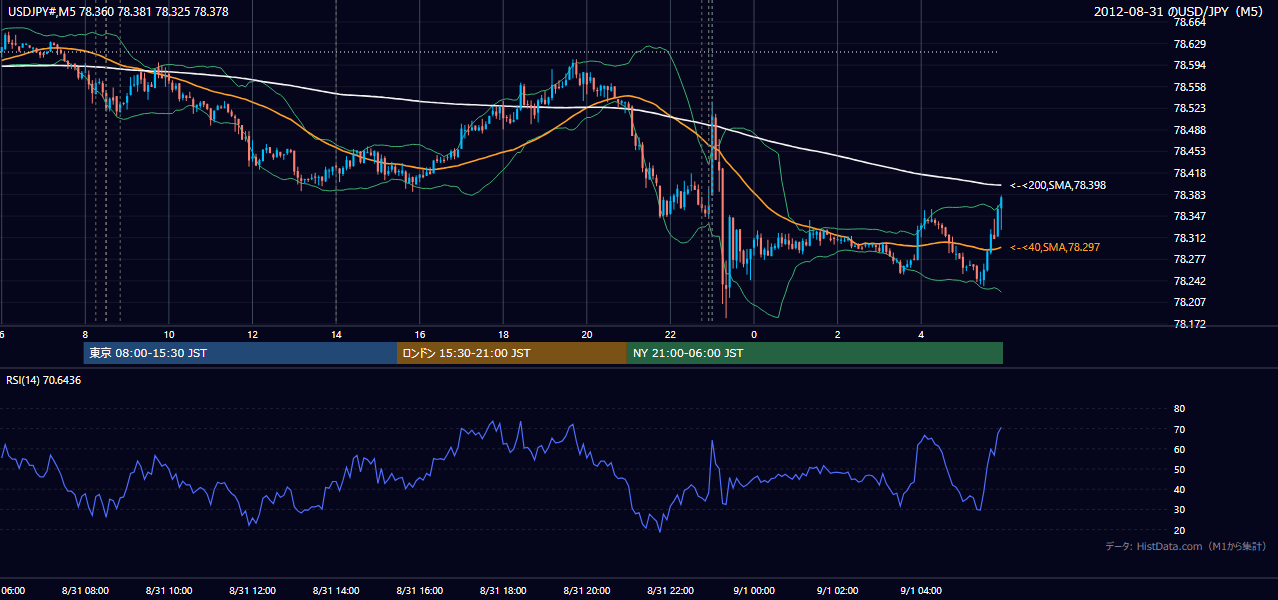
Task: Click price axis value 78.558
Action: (x=1188, y=87)
